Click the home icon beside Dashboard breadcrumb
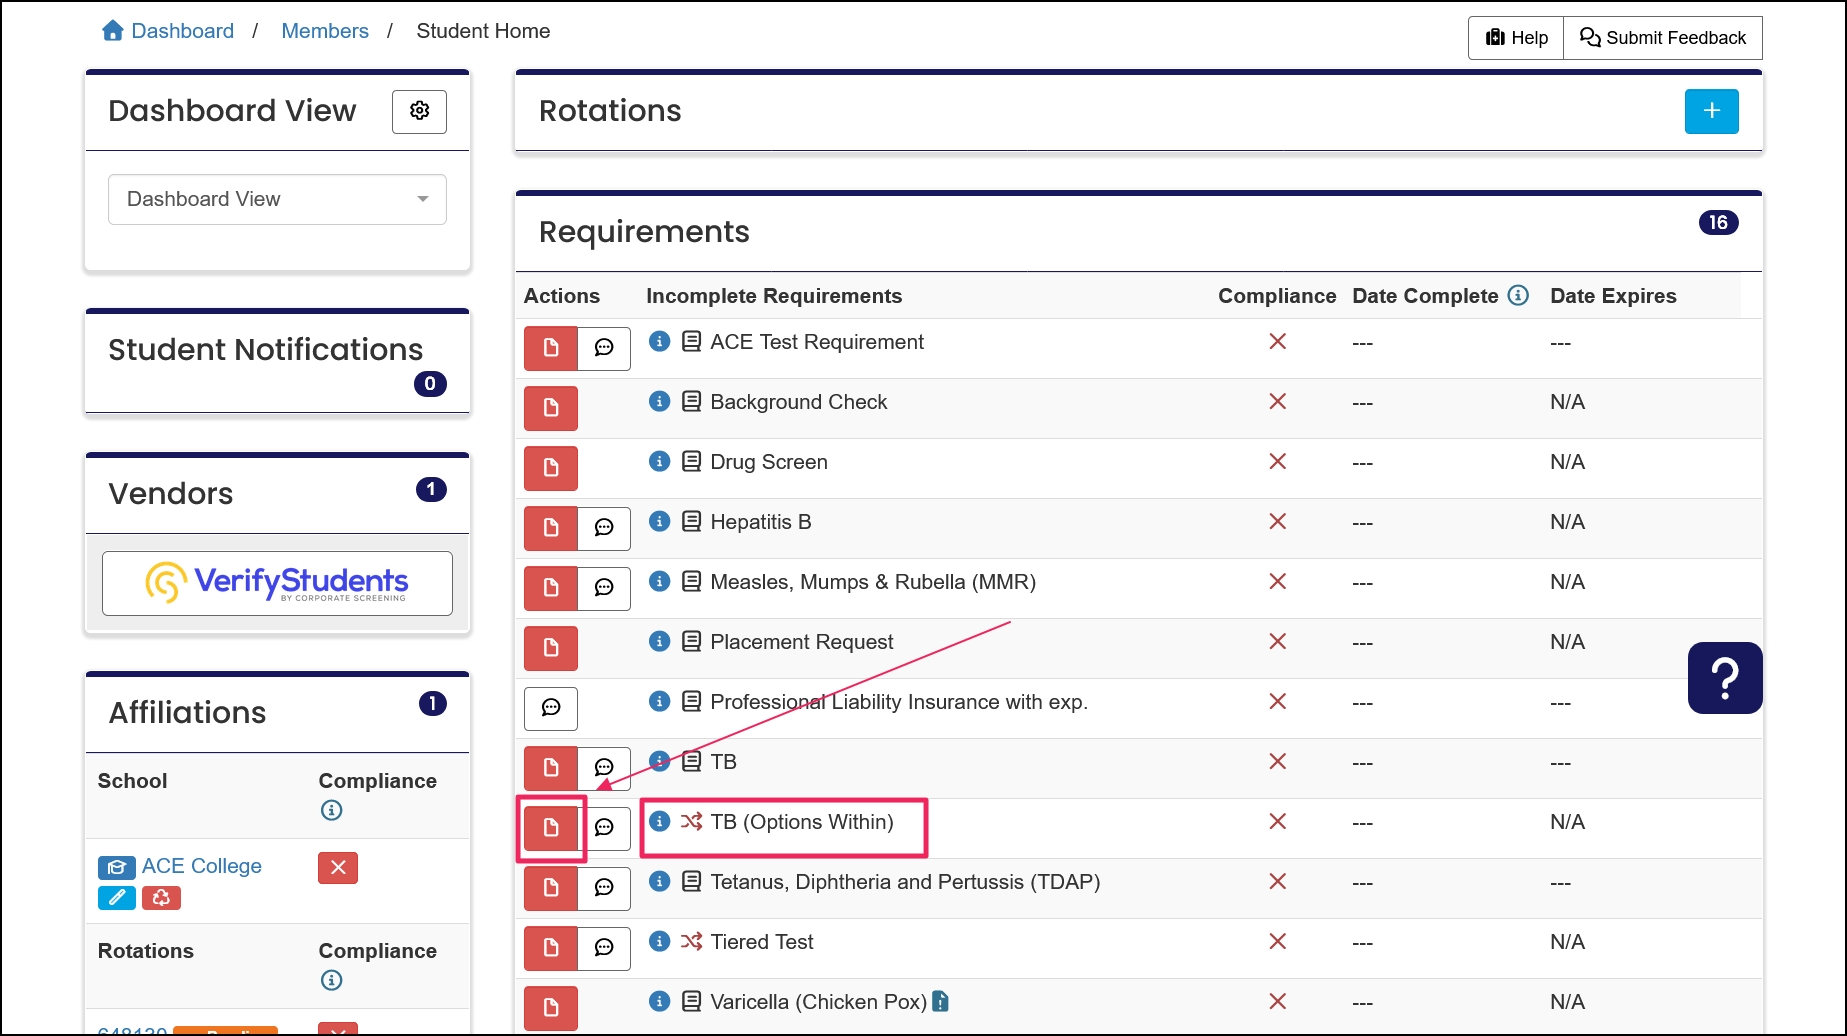The width and height of the screenshot is (1847, 1036). pos(112,30)
